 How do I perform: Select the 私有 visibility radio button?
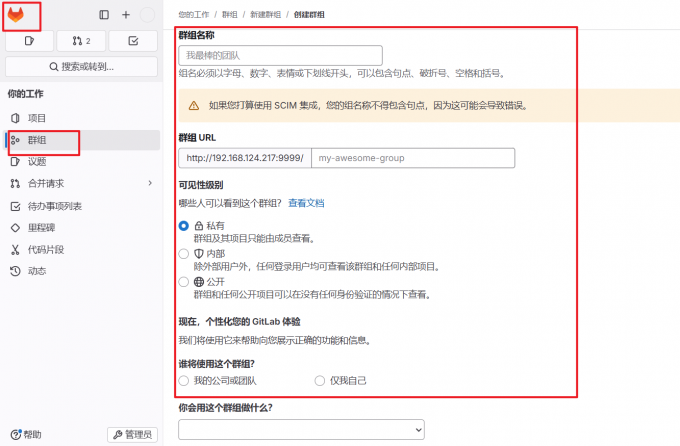pos(183,226)
